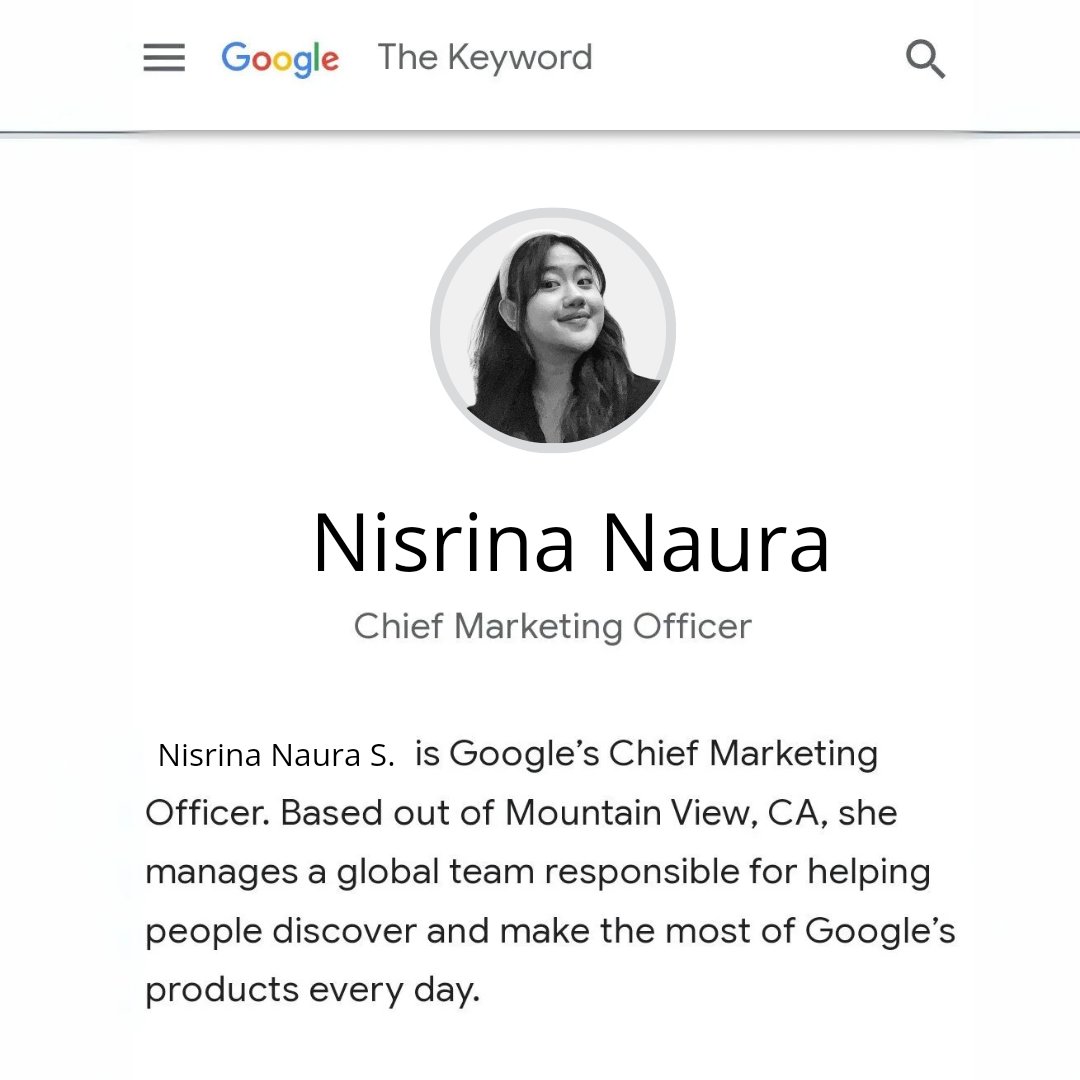This screenshot has width=1080, height=1080.
Task: Click the "Nisrina Naura S." bio text
Action: coord(276,755)
